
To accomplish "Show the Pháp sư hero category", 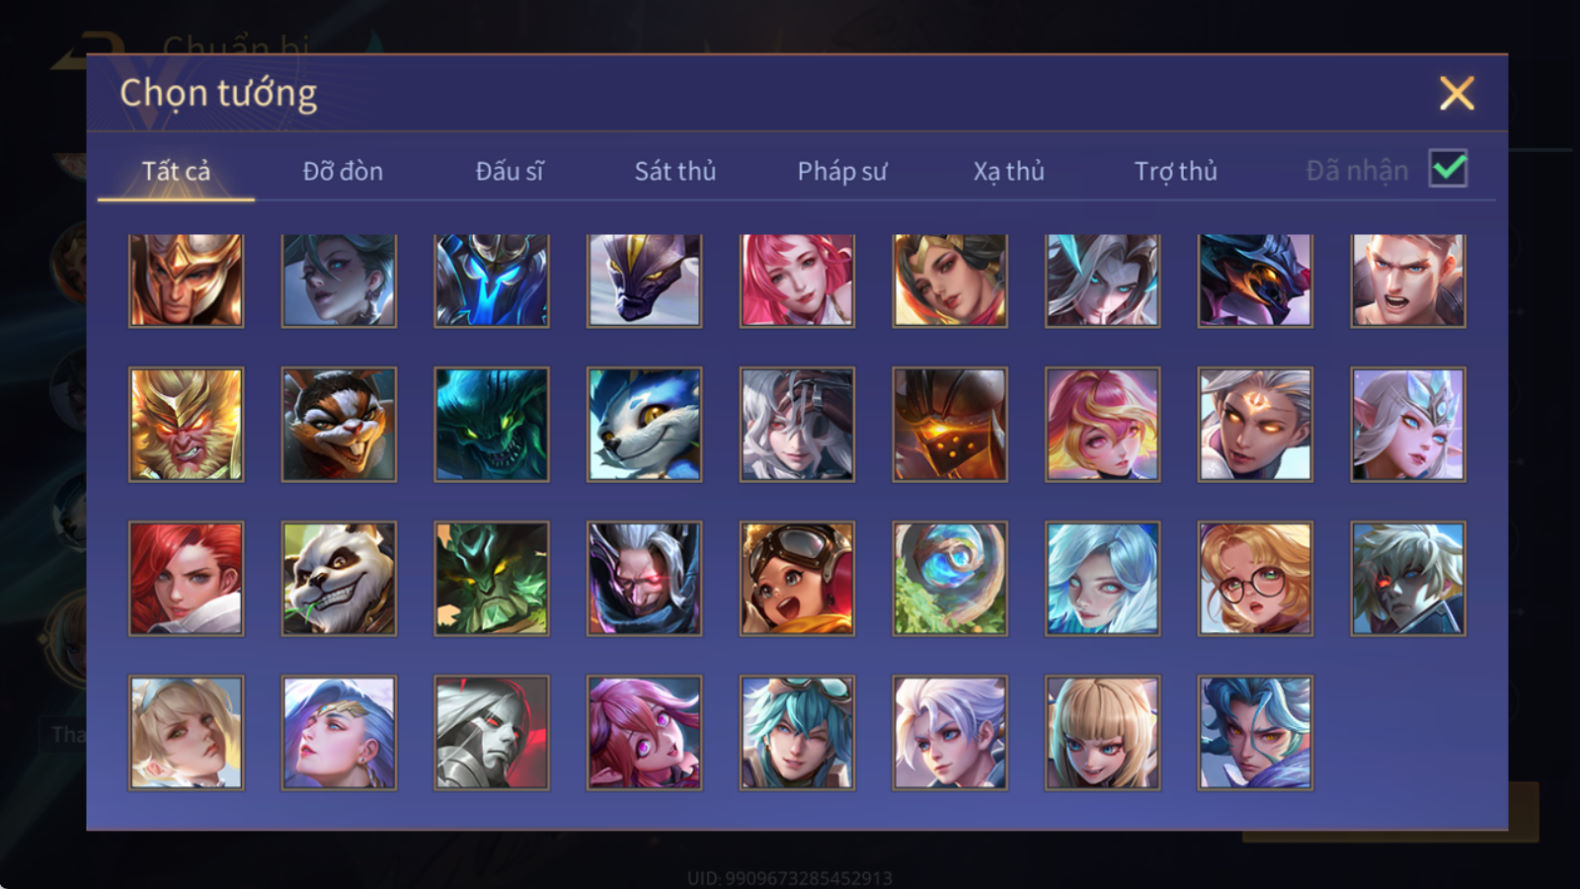I will [x=842, y=171].
